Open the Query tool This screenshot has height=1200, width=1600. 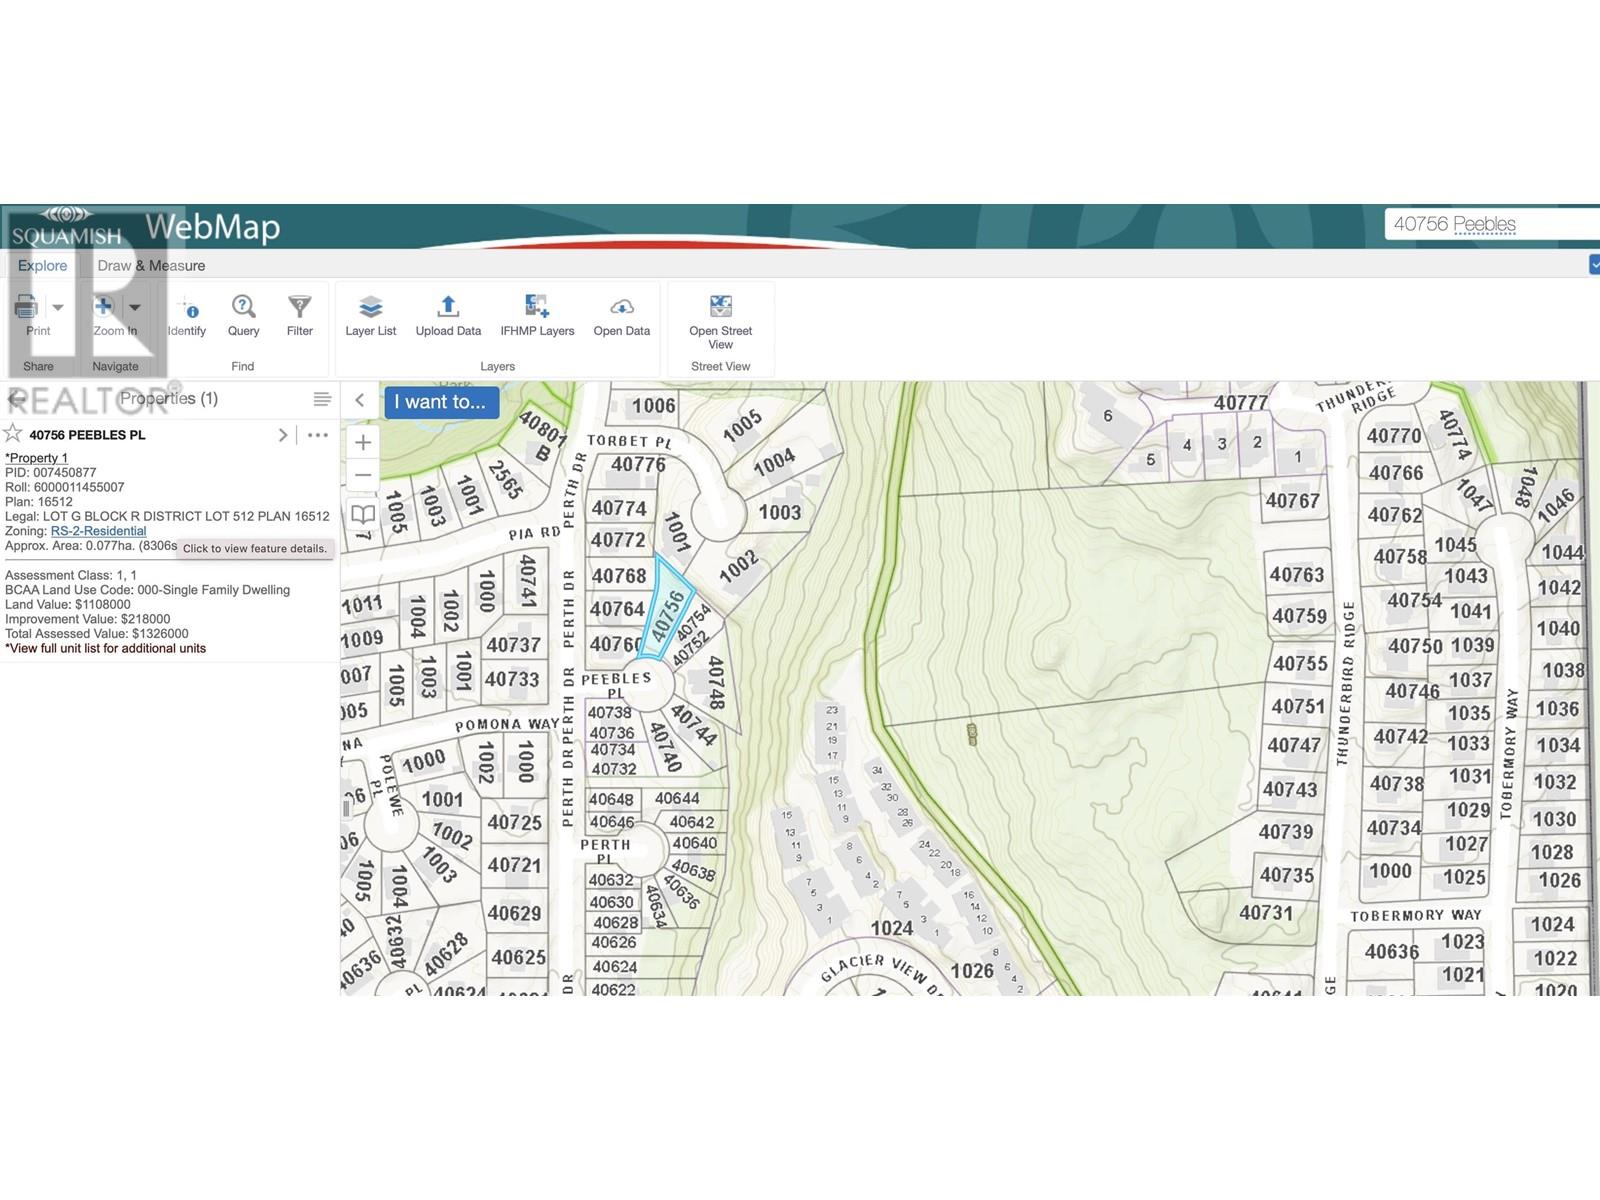243,307
